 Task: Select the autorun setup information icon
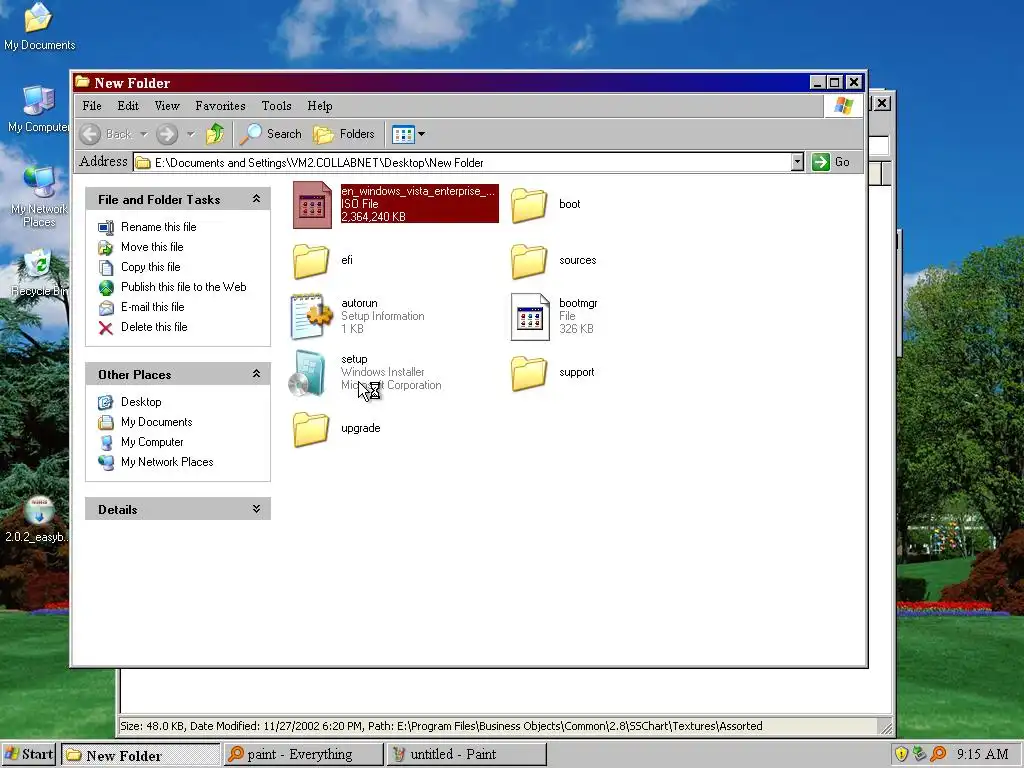coord(311,317)
